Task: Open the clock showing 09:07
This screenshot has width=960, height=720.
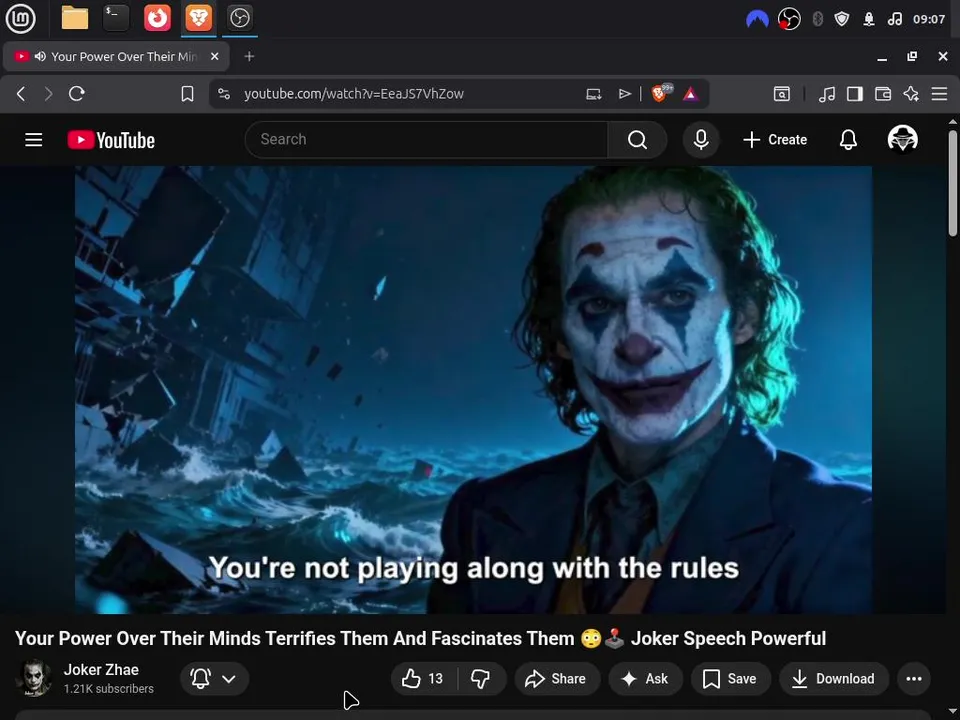Action: click(x=929, y=19)
